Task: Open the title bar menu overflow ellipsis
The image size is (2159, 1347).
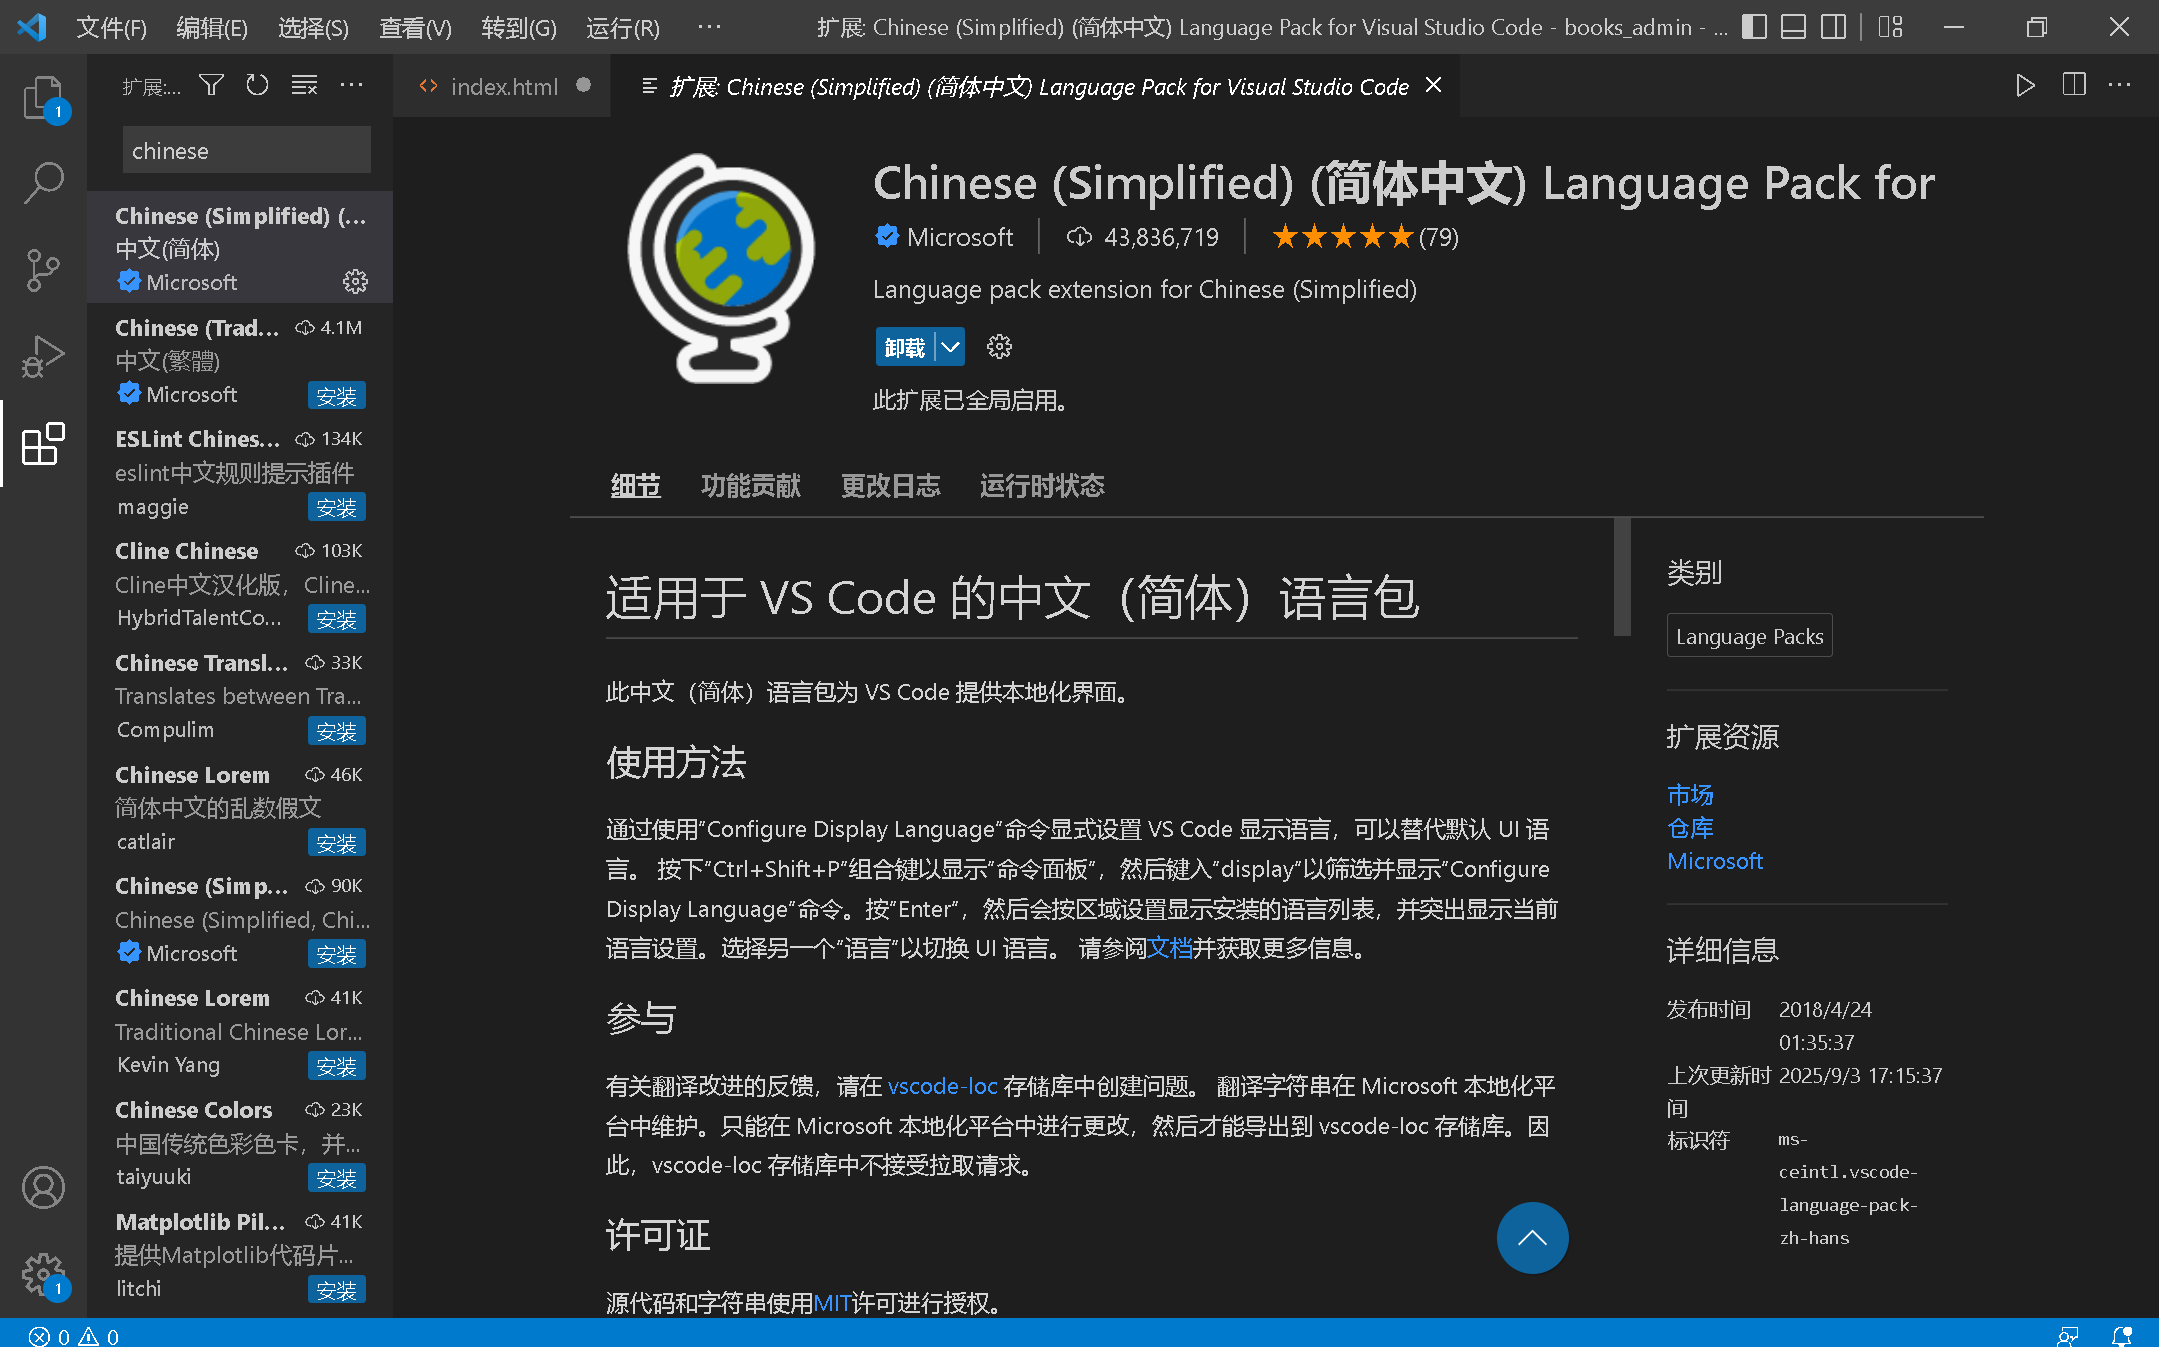Action: [709, 27]
